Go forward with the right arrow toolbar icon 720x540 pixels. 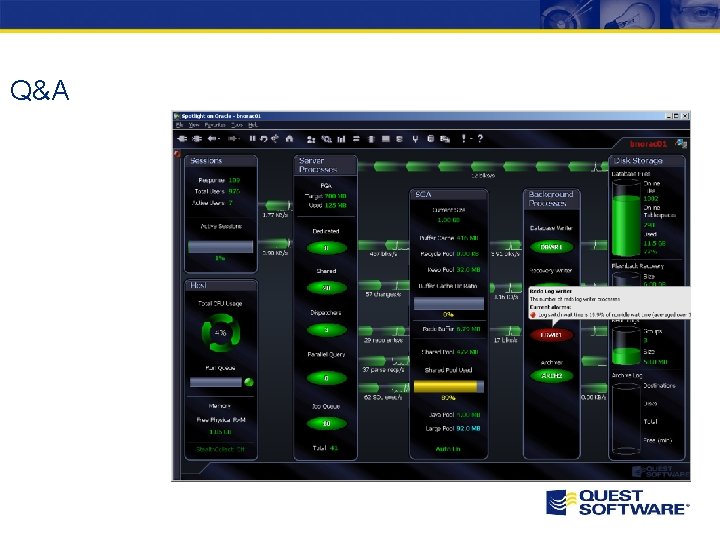tap(232, 139)
